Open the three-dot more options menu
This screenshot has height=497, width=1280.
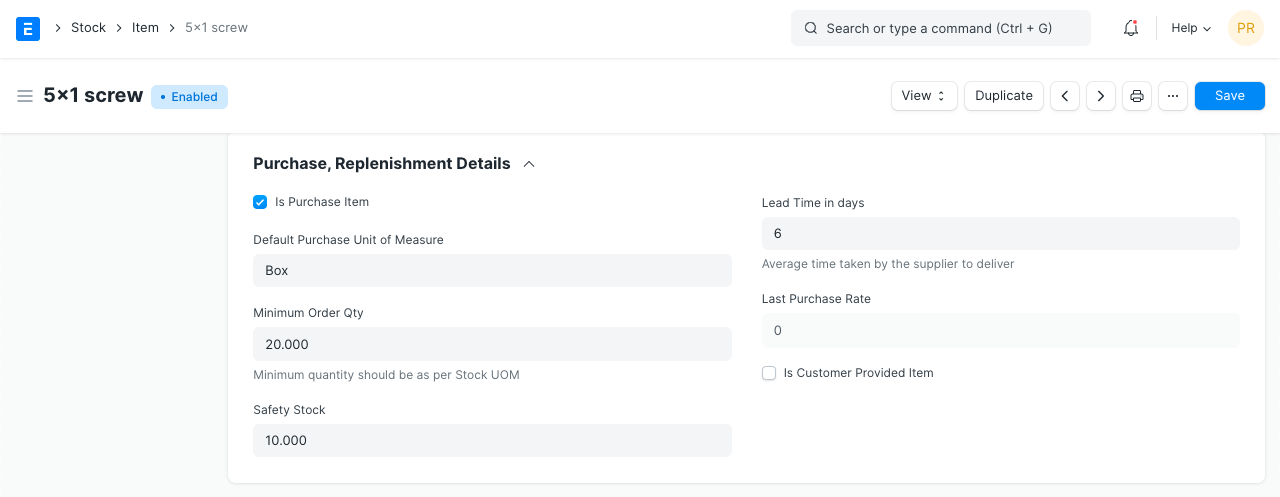1173,96
